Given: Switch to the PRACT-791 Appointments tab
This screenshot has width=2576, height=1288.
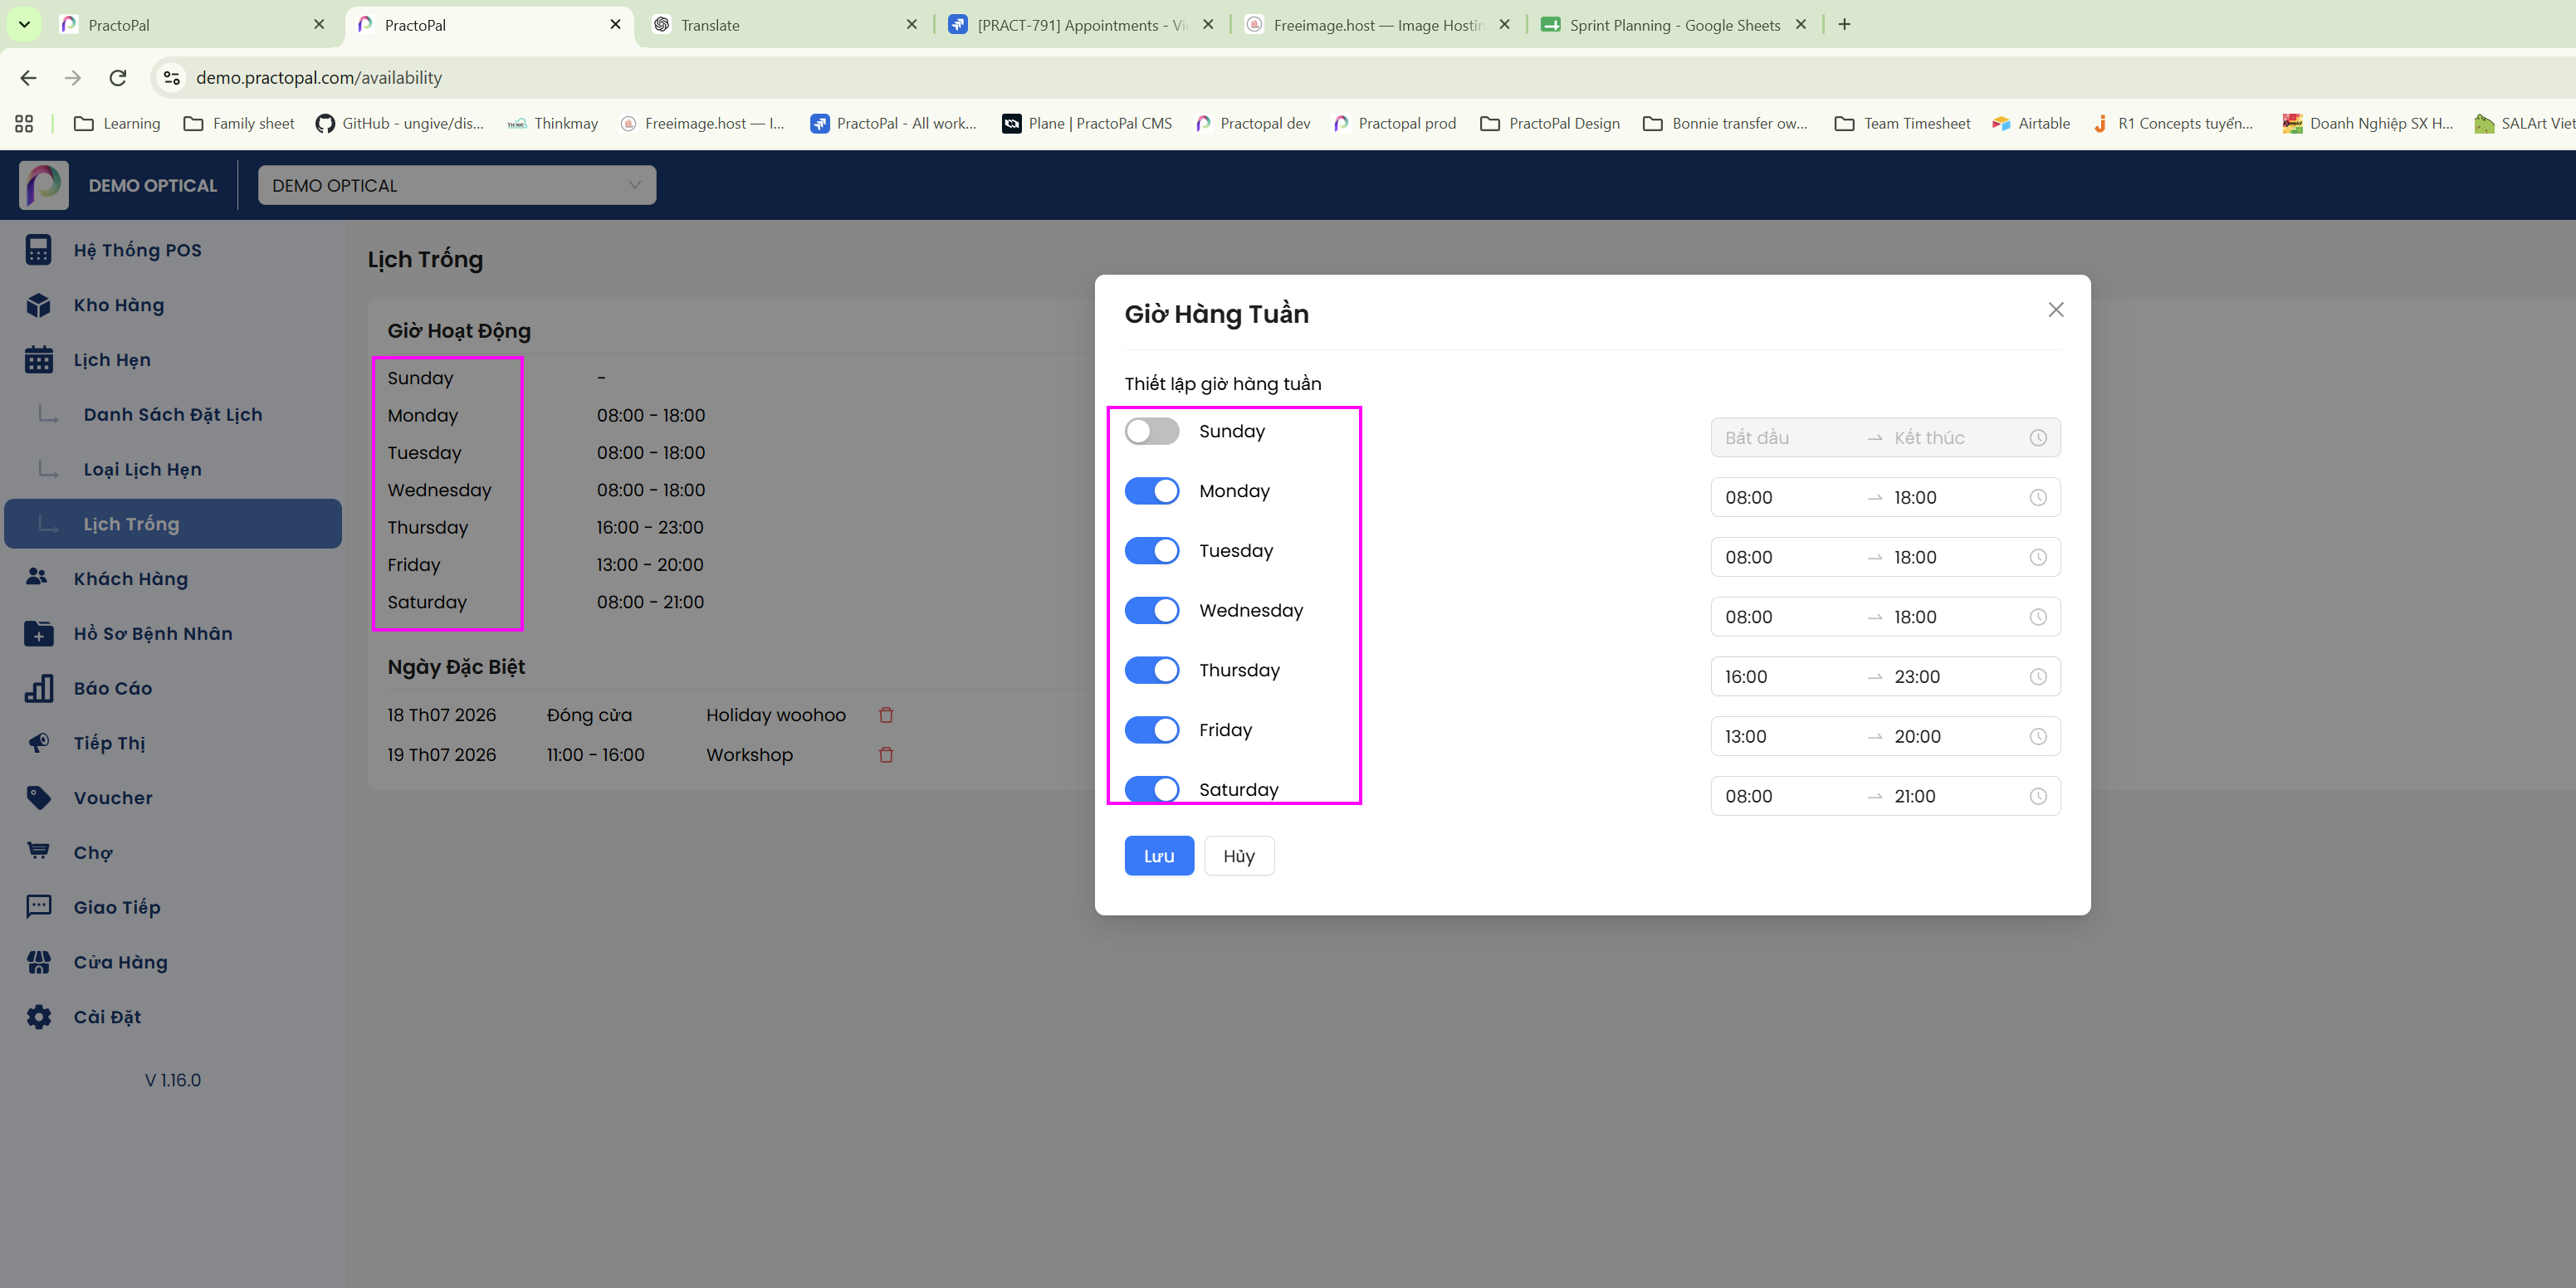Looking at the screenshot, I should (1081, 25).
